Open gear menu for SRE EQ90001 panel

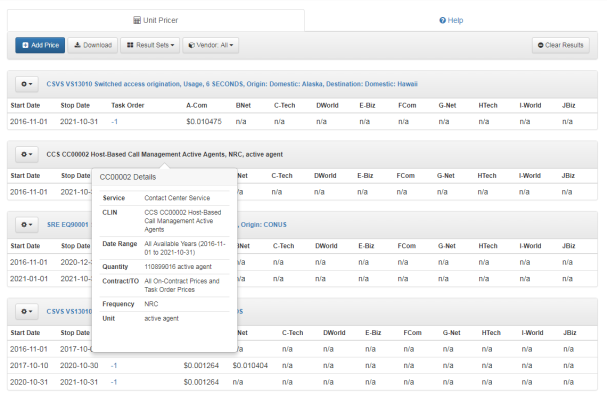pos(26,225)
